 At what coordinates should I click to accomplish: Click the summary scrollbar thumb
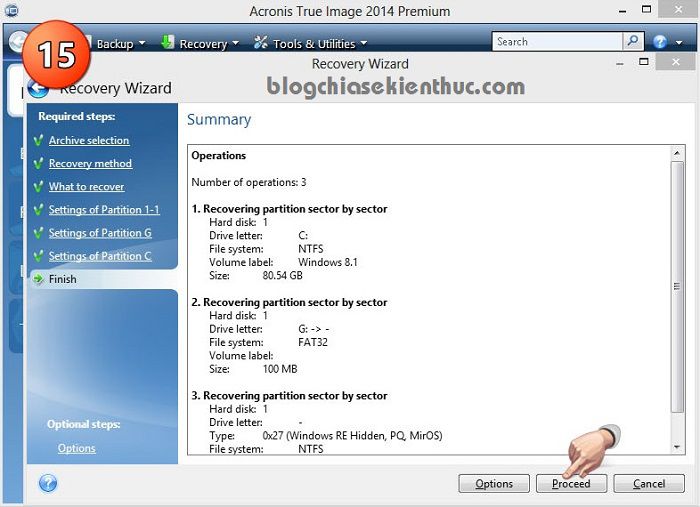(677, 287)
